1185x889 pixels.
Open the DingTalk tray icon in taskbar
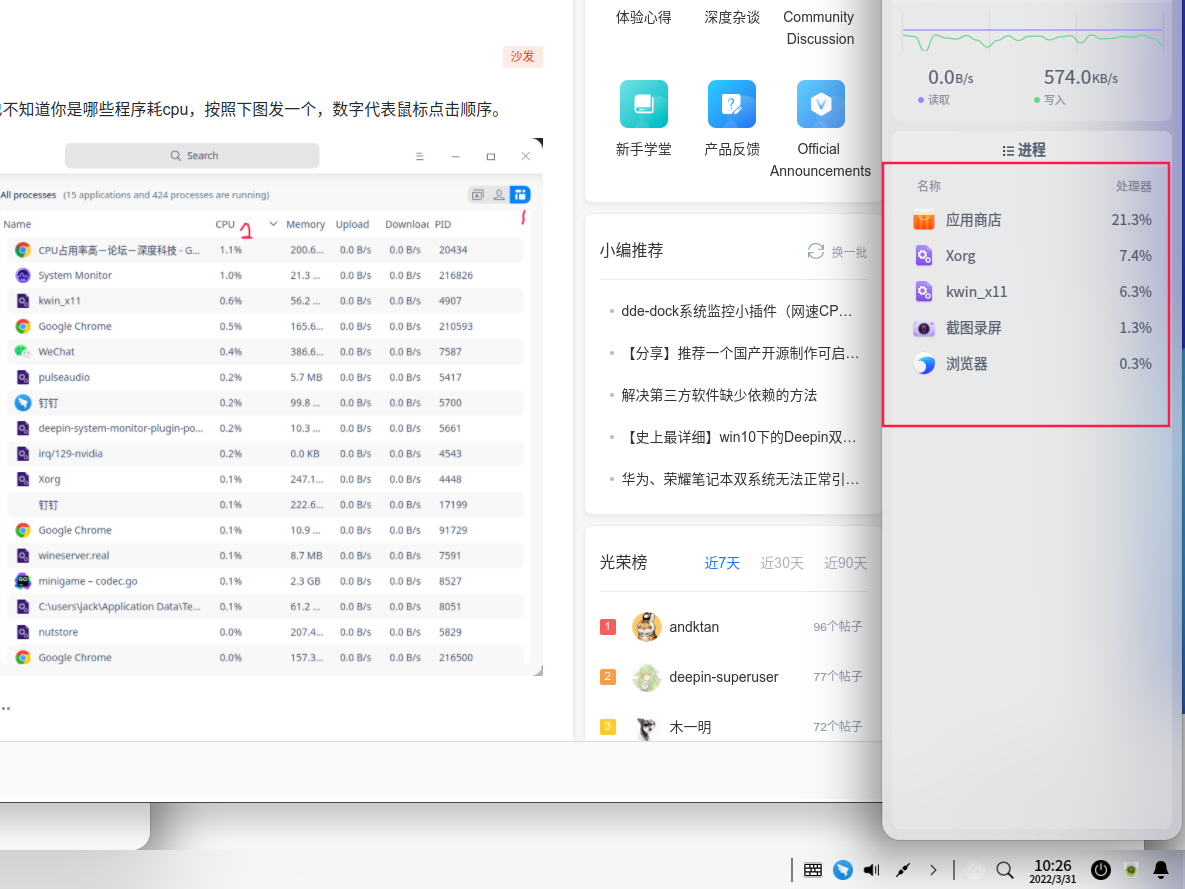coord(843,870)
